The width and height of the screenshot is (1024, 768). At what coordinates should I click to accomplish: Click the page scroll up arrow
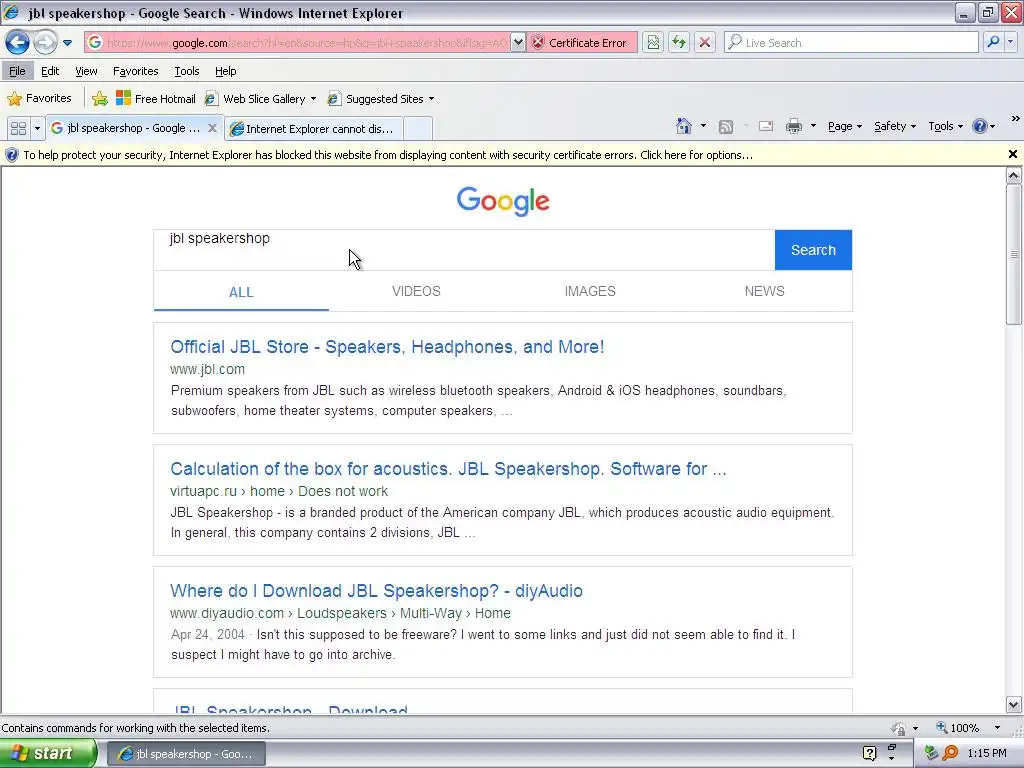[x=1014, y=175]
